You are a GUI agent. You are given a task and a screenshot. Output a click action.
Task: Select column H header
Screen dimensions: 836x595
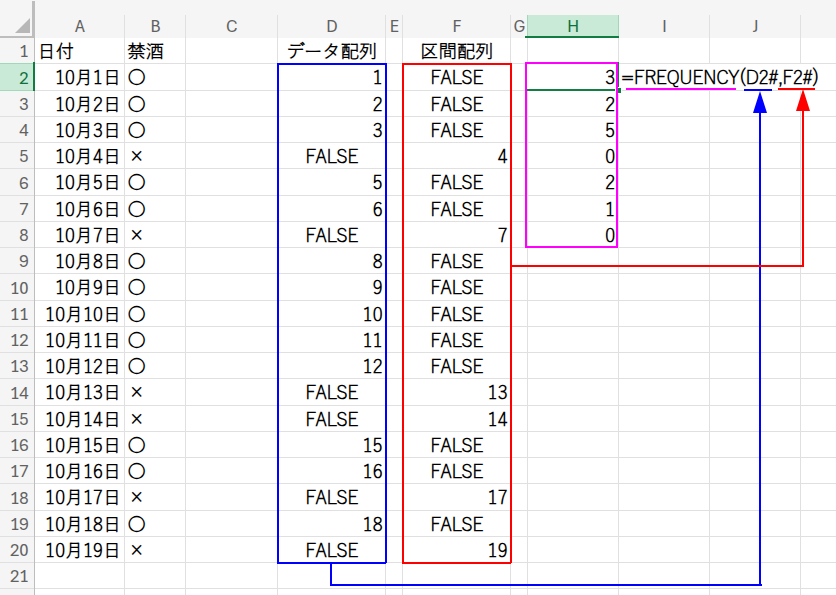point(572,26)
